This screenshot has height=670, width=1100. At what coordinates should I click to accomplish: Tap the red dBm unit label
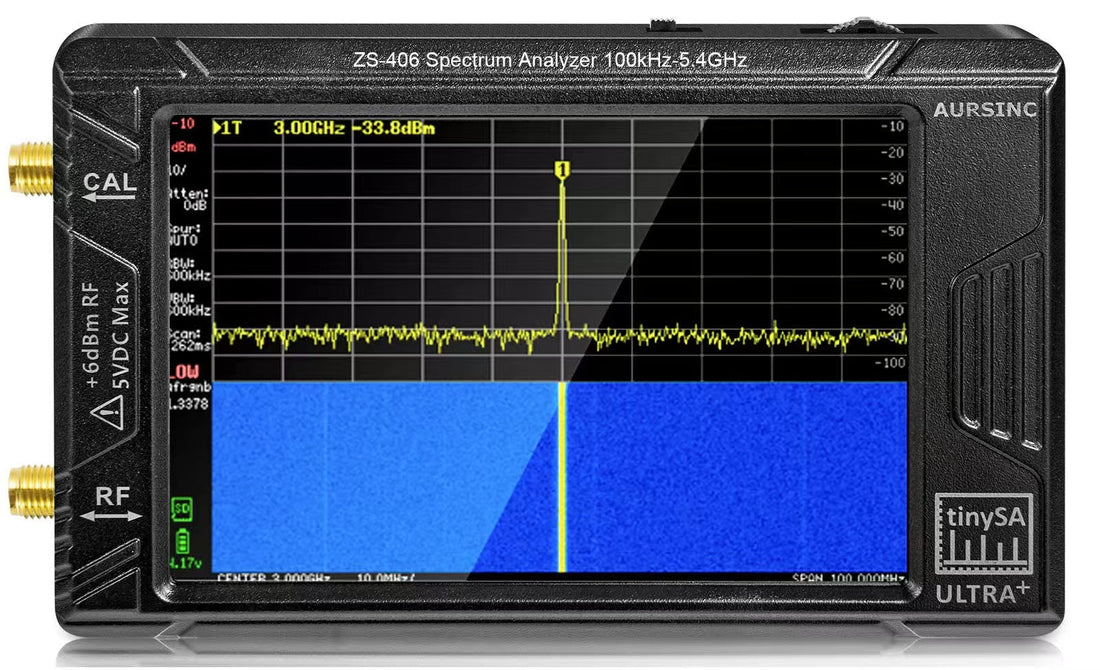click(x=182, y=147)
